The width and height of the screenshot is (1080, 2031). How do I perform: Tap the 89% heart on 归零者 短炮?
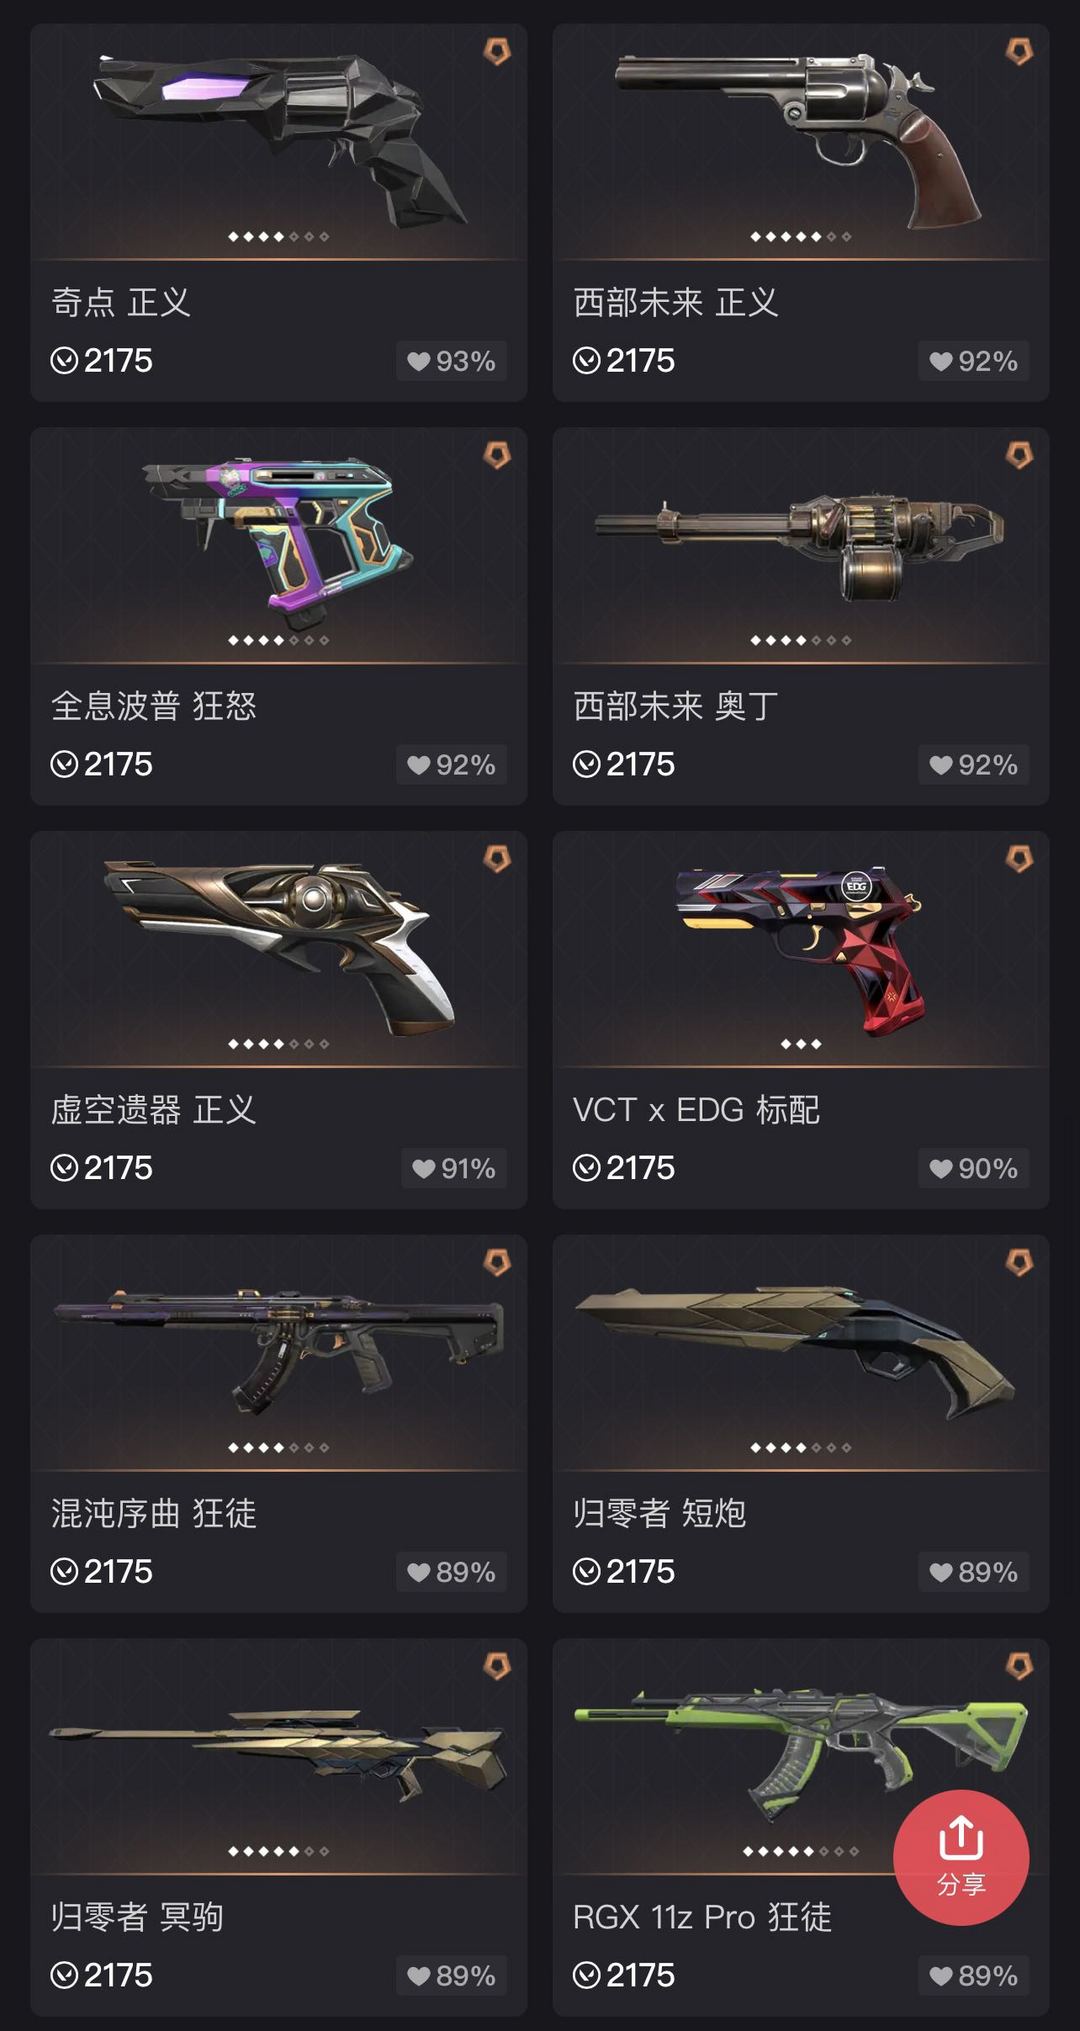[973, 1572]
